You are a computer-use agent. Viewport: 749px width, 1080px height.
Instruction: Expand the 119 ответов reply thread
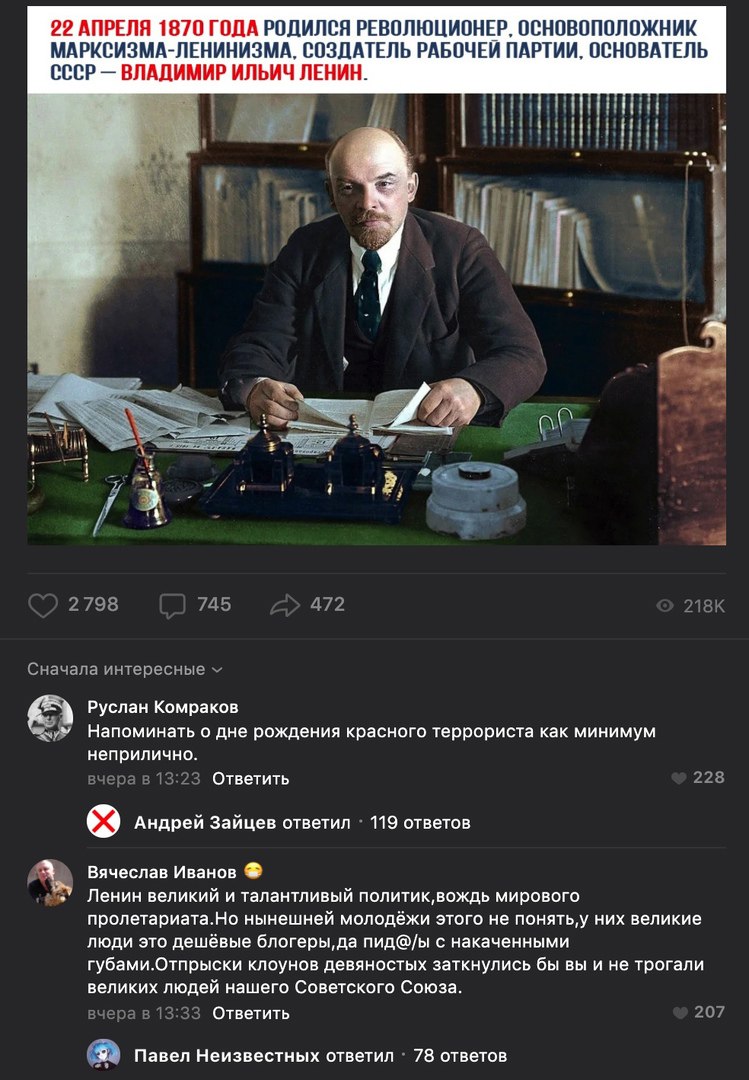420,822
